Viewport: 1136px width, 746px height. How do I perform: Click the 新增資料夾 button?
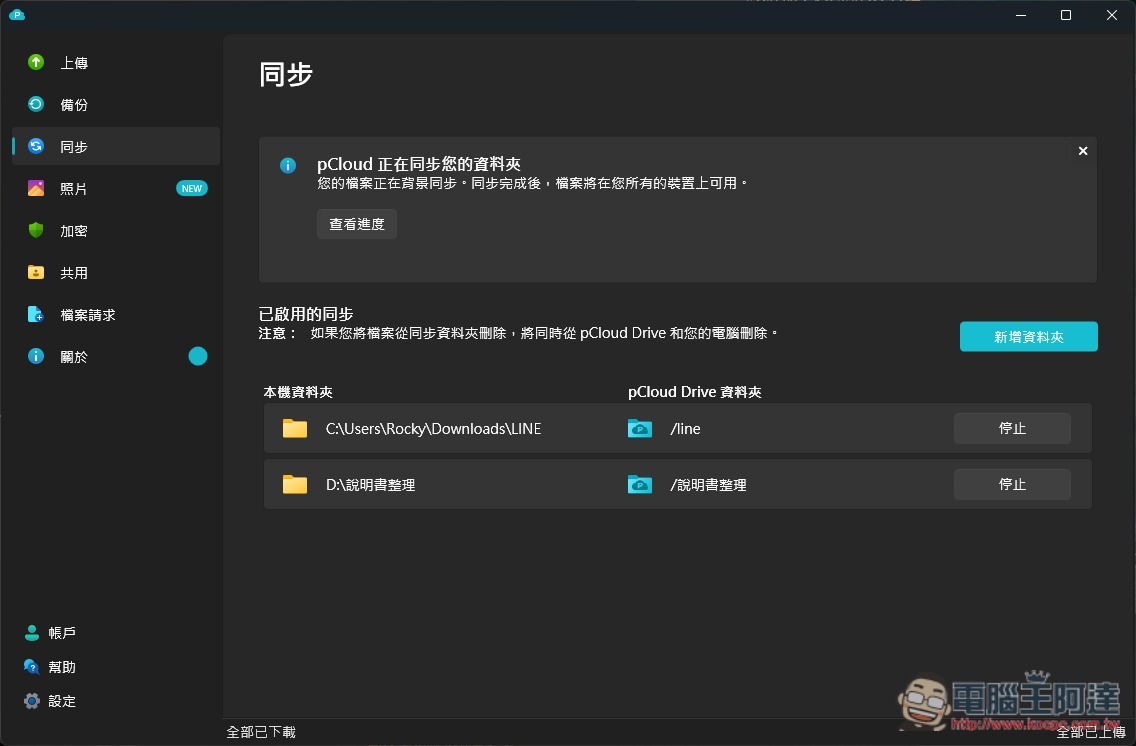1029,337
